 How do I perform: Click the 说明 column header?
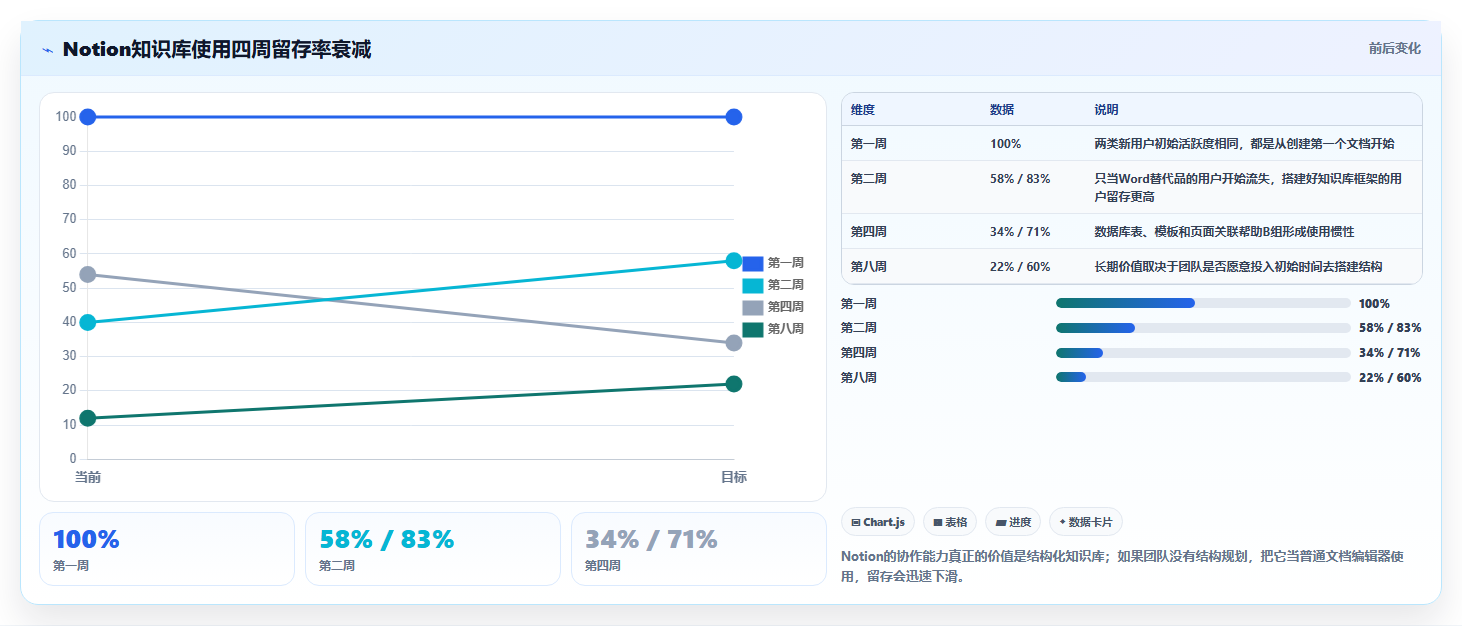1106,110
